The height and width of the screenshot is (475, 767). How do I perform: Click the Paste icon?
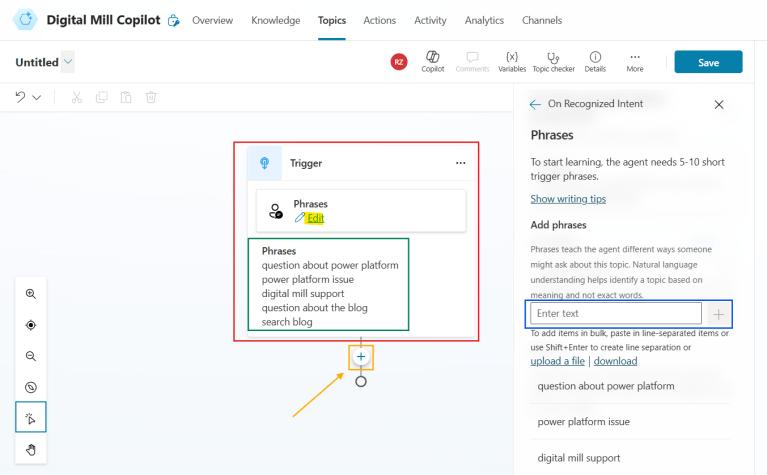(x=126, y=97)
